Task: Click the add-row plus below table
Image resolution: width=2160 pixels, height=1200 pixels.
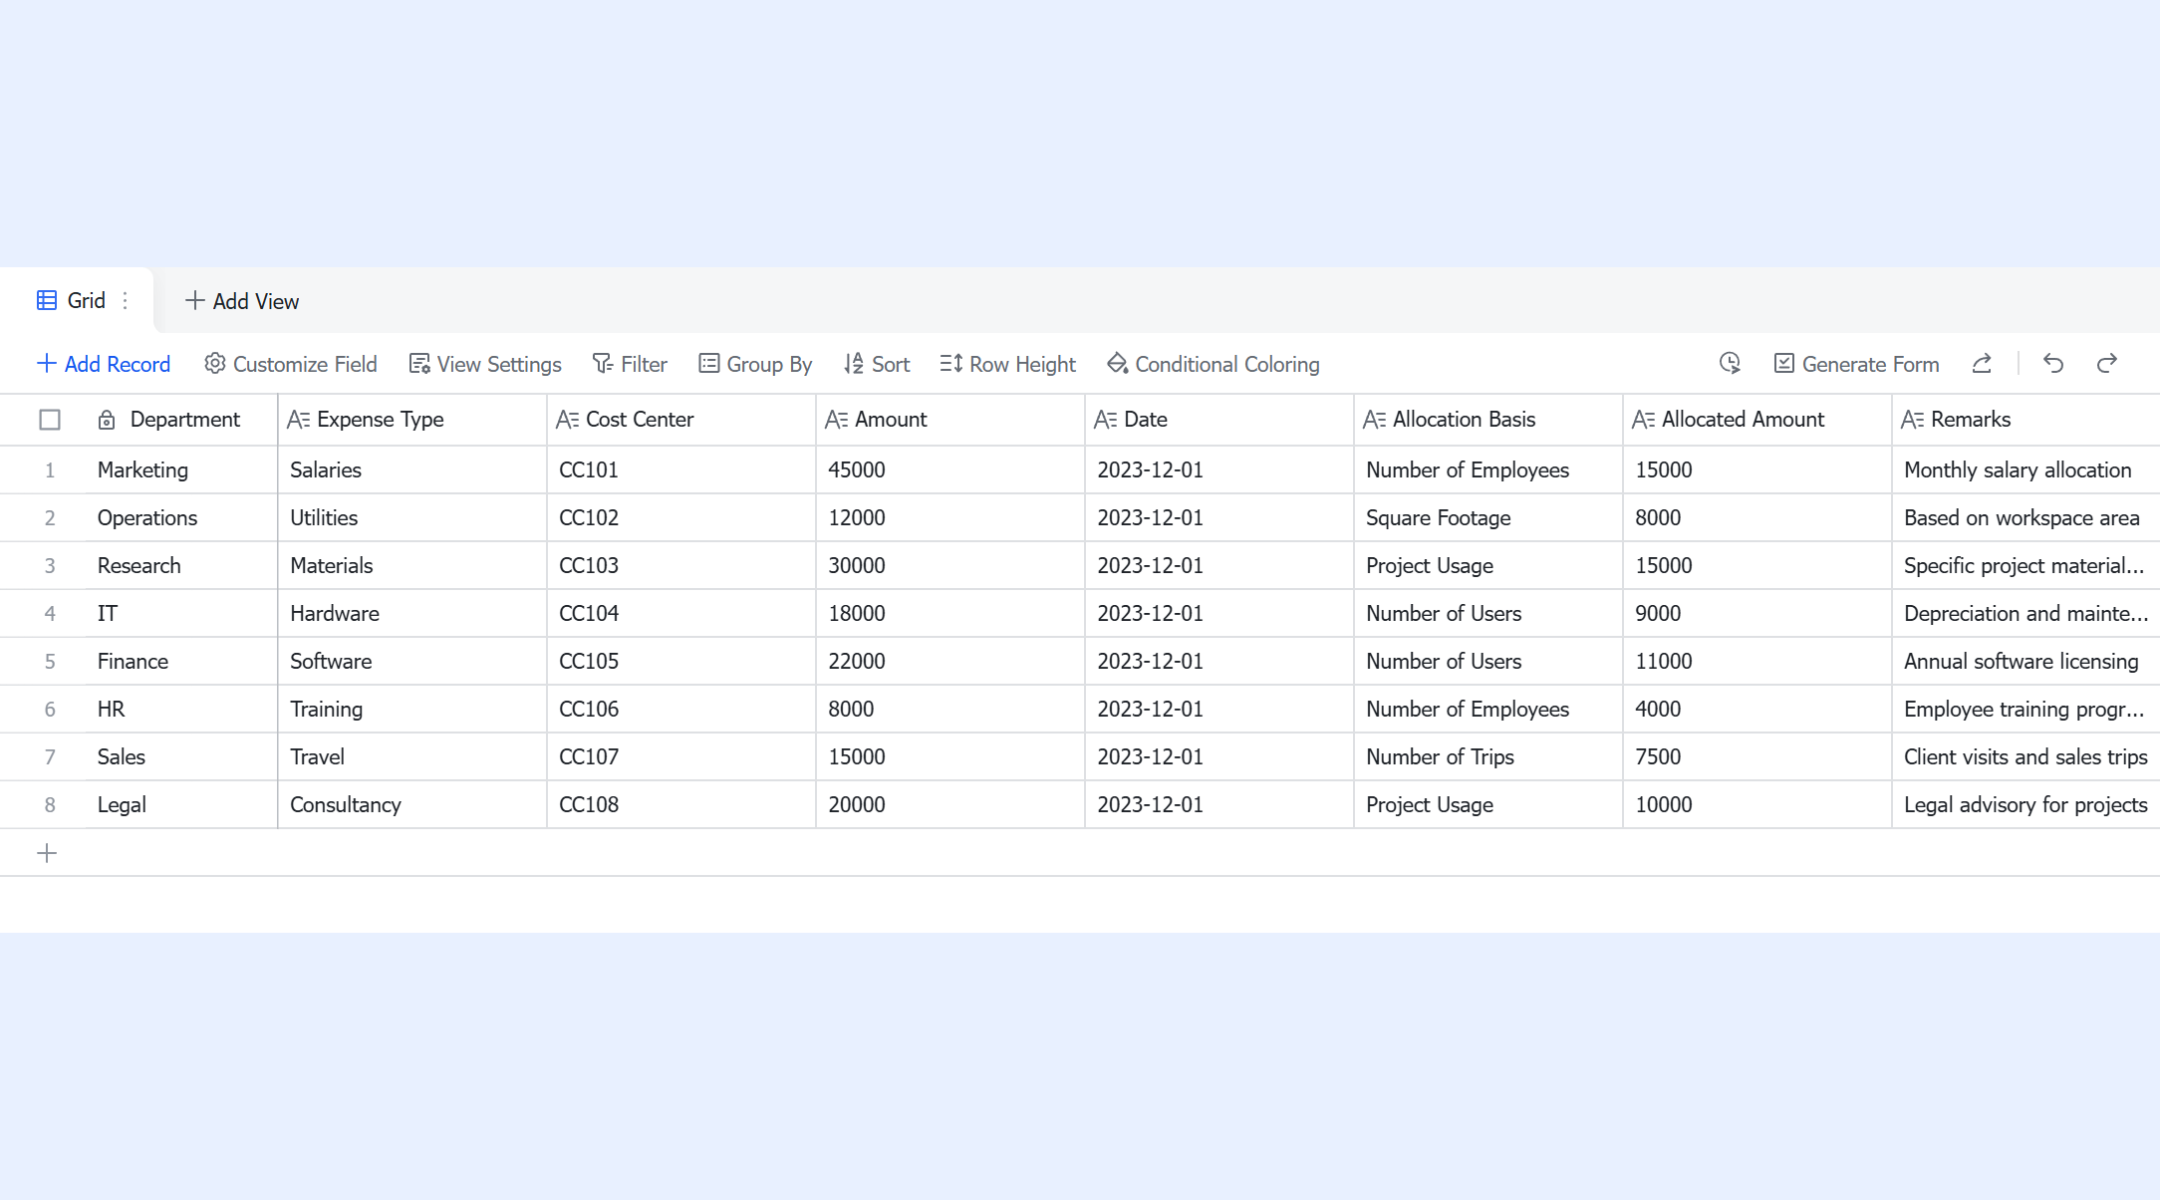Action: pyautogui.click(x=47, y=853)
